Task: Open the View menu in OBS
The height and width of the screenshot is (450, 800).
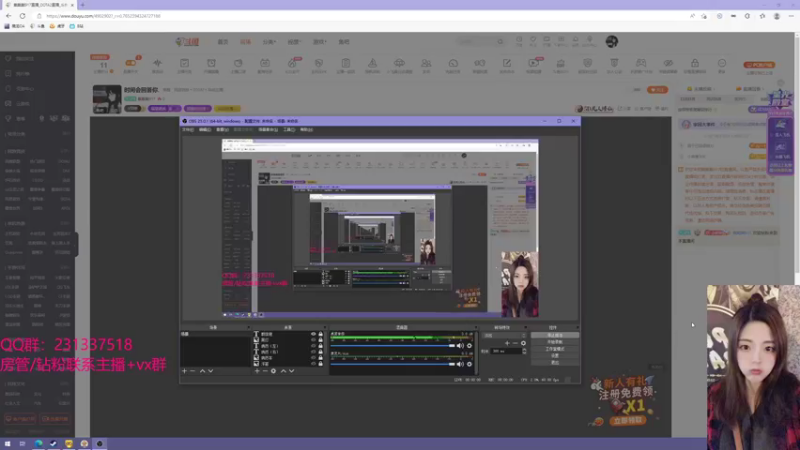Action: click(x=222, y=130)
